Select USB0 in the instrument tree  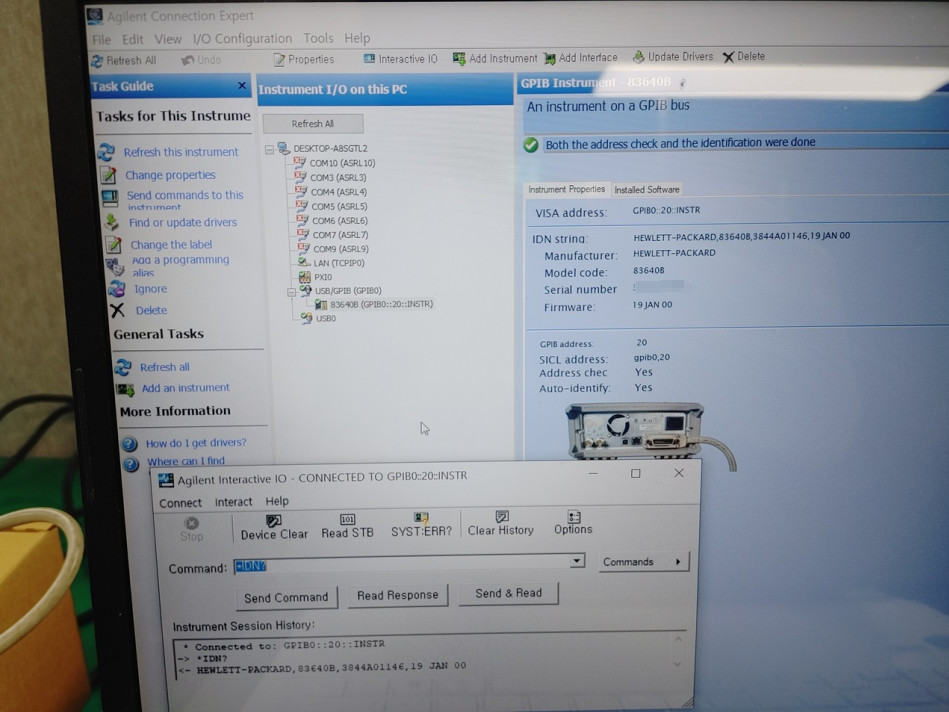(x=326, y=318)
